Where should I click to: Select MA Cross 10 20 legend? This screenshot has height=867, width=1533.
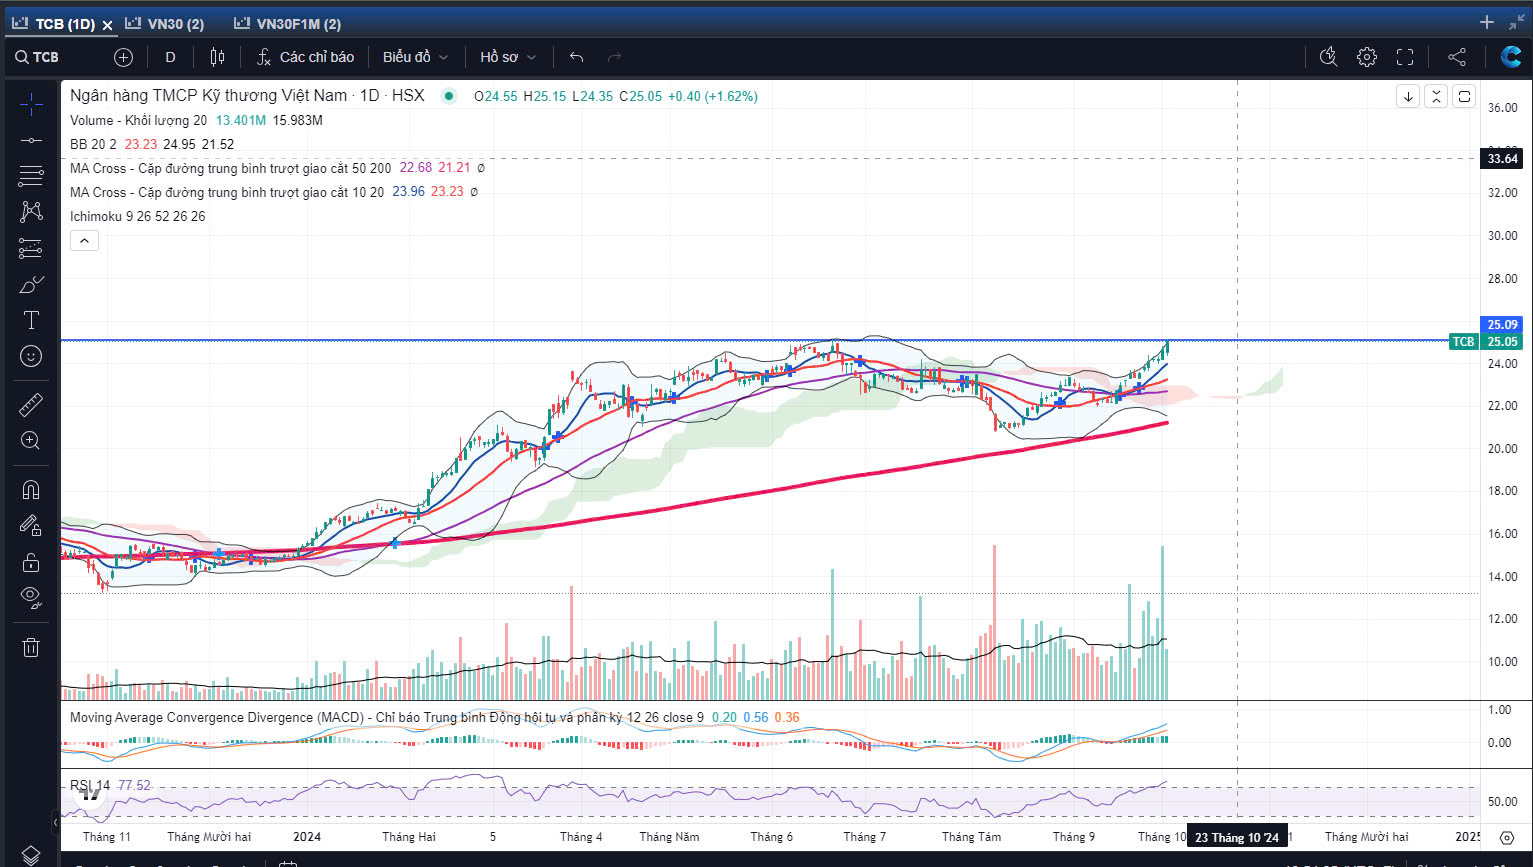point(227,192)
